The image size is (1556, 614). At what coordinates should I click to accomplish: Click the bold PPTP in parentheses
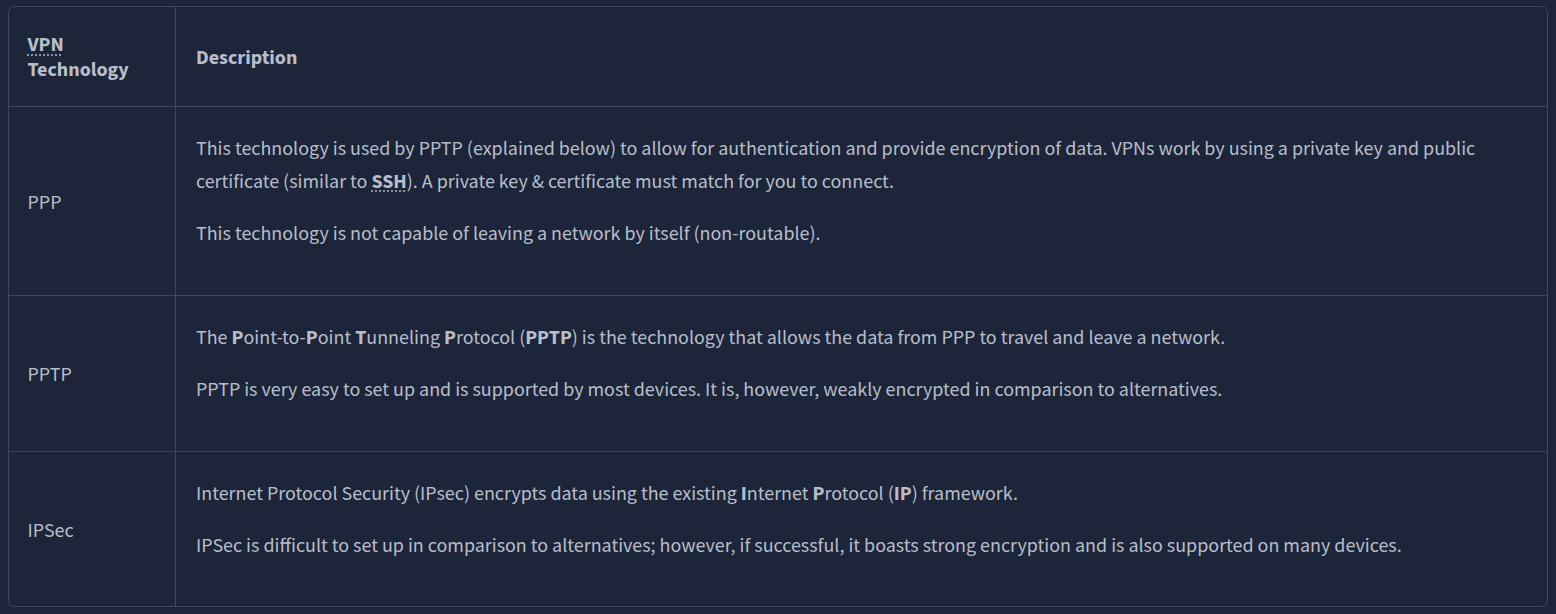coord(548,338)
